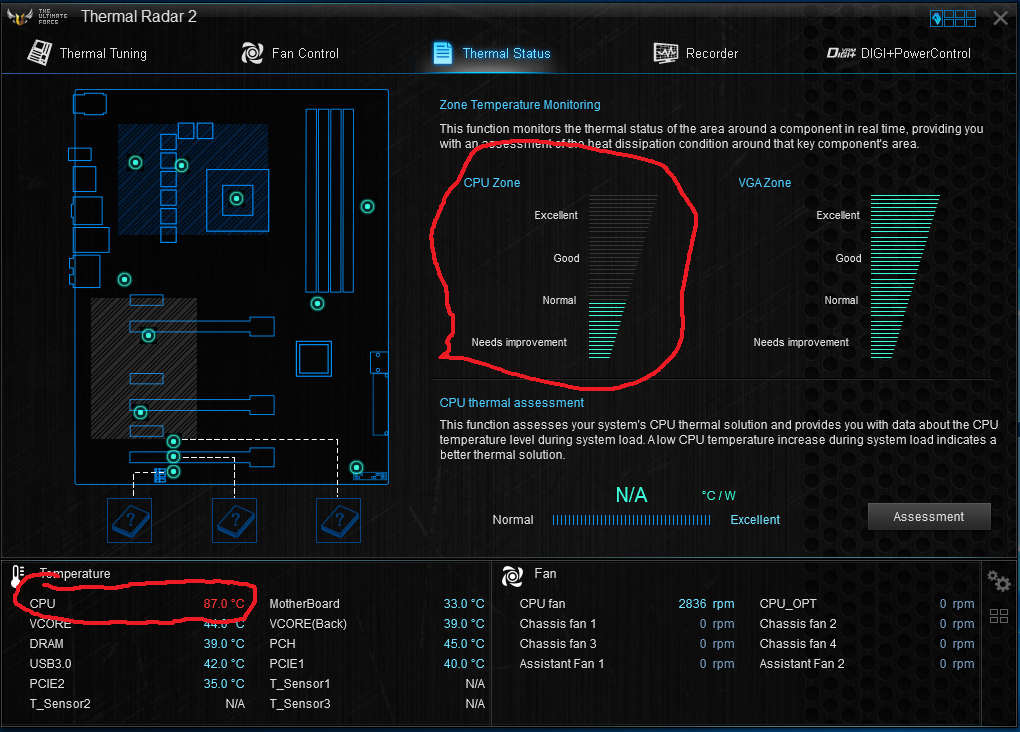Click the T_Sensor3 N/A row
This screenshot has height=732, width=1020.
pos(377,704)
